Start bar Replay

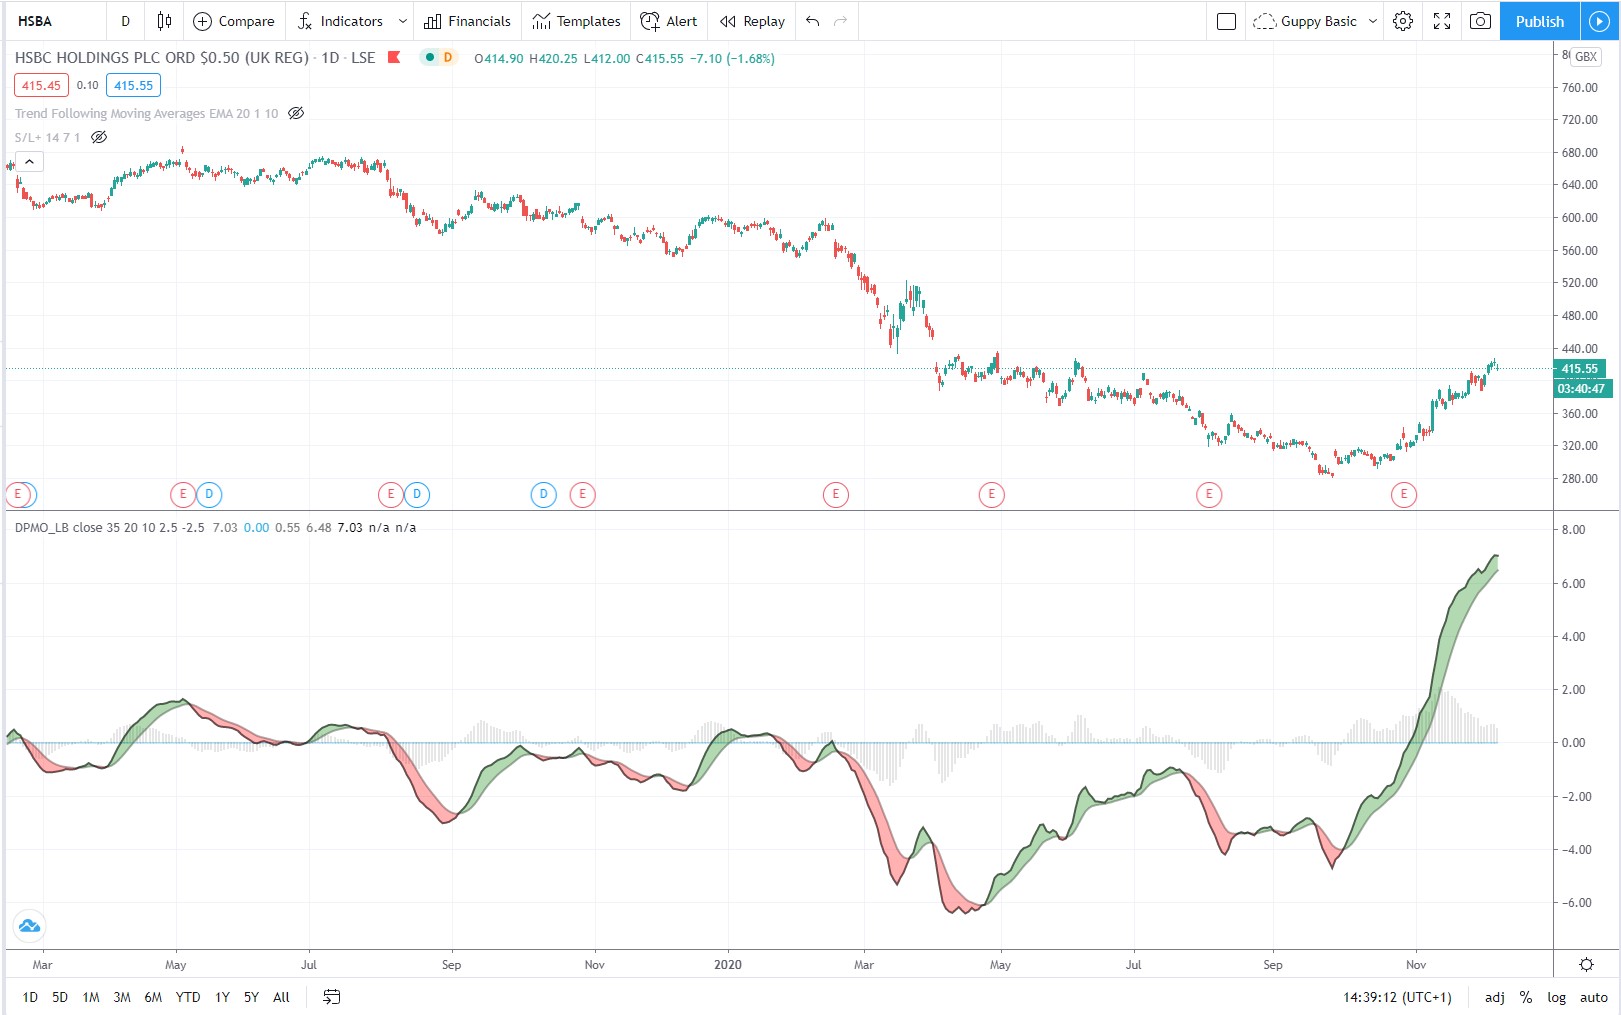tap(752, 21)
